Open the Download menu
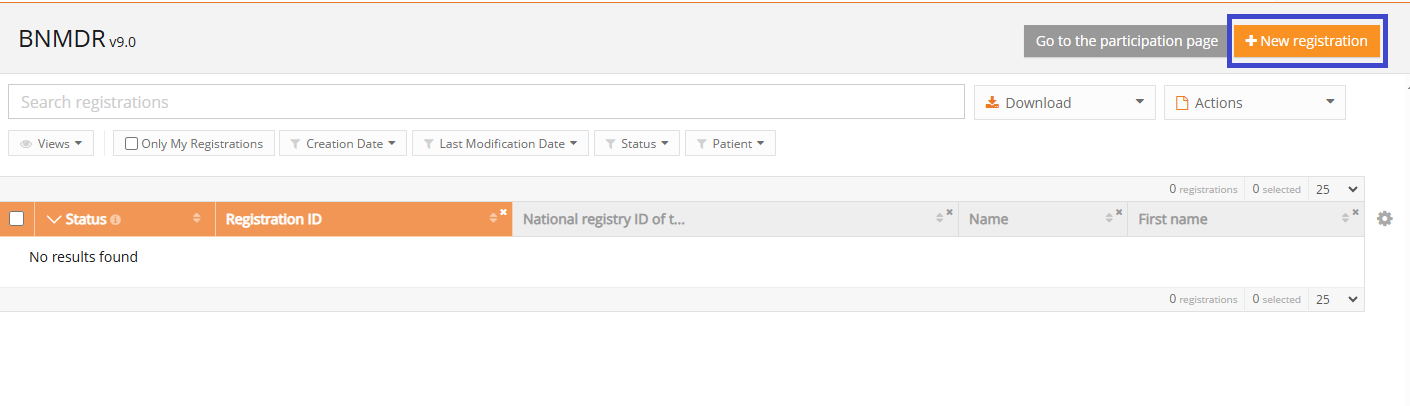 tap(1064, 102)
